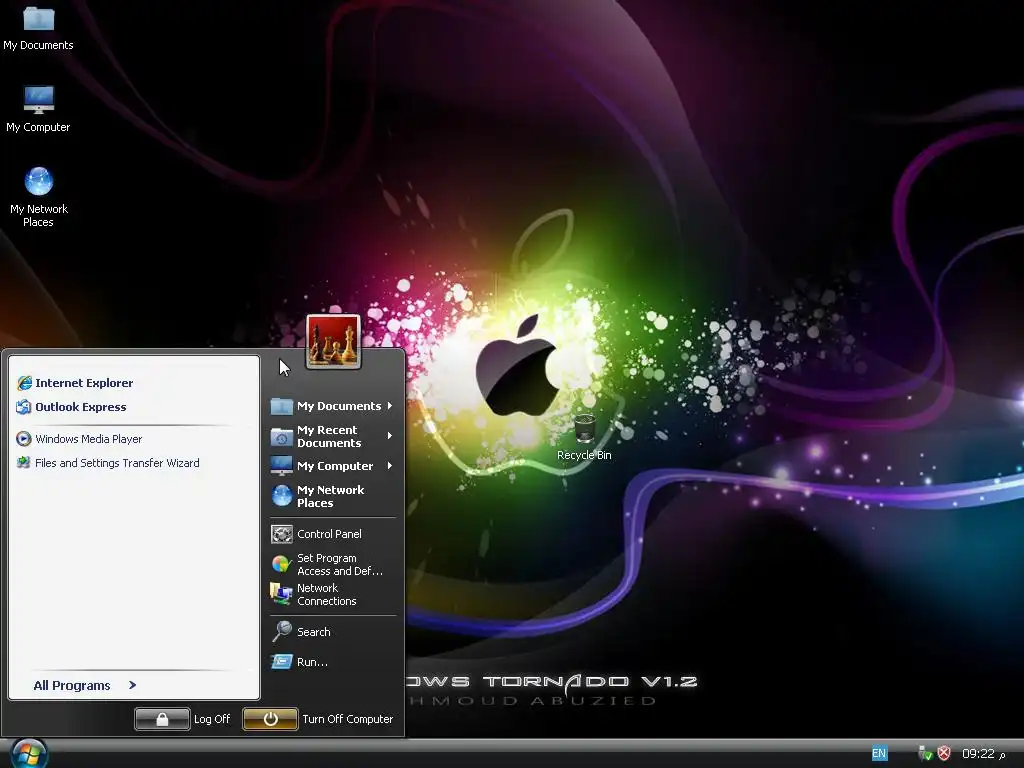Image resolution: width=1024 pixels, height=768 pixels.
Task: Open the Control Panel text entry
Action: point(329,534)
